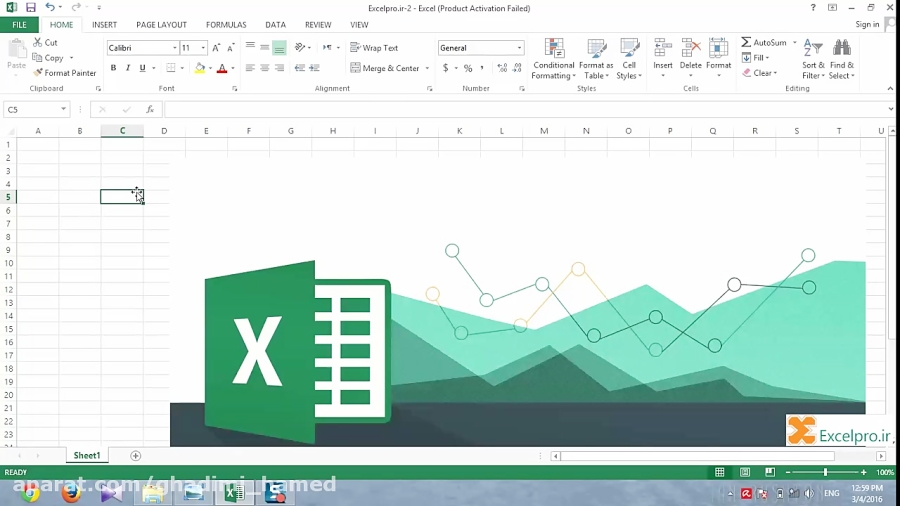Add a new sheet with plus icon

click(x=135, y=456)
